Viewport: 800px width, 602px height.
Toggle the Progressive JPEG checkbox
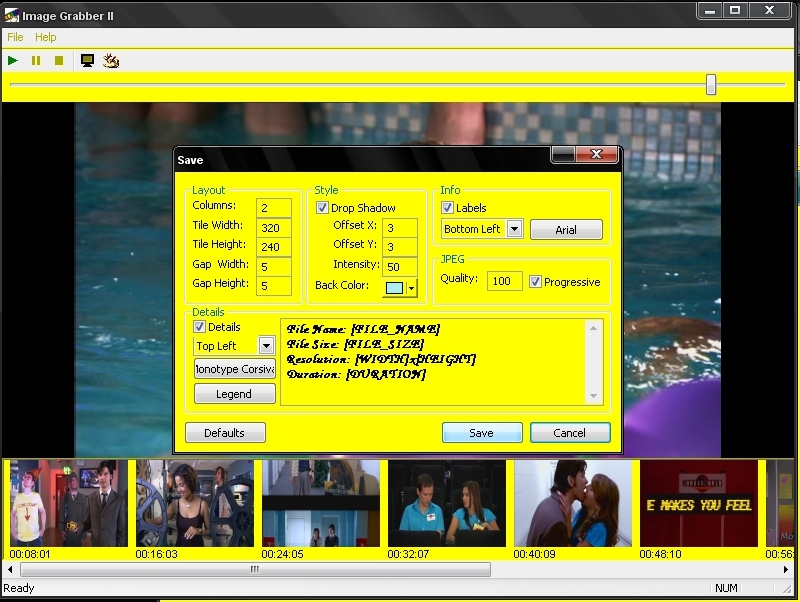(535, 282)
